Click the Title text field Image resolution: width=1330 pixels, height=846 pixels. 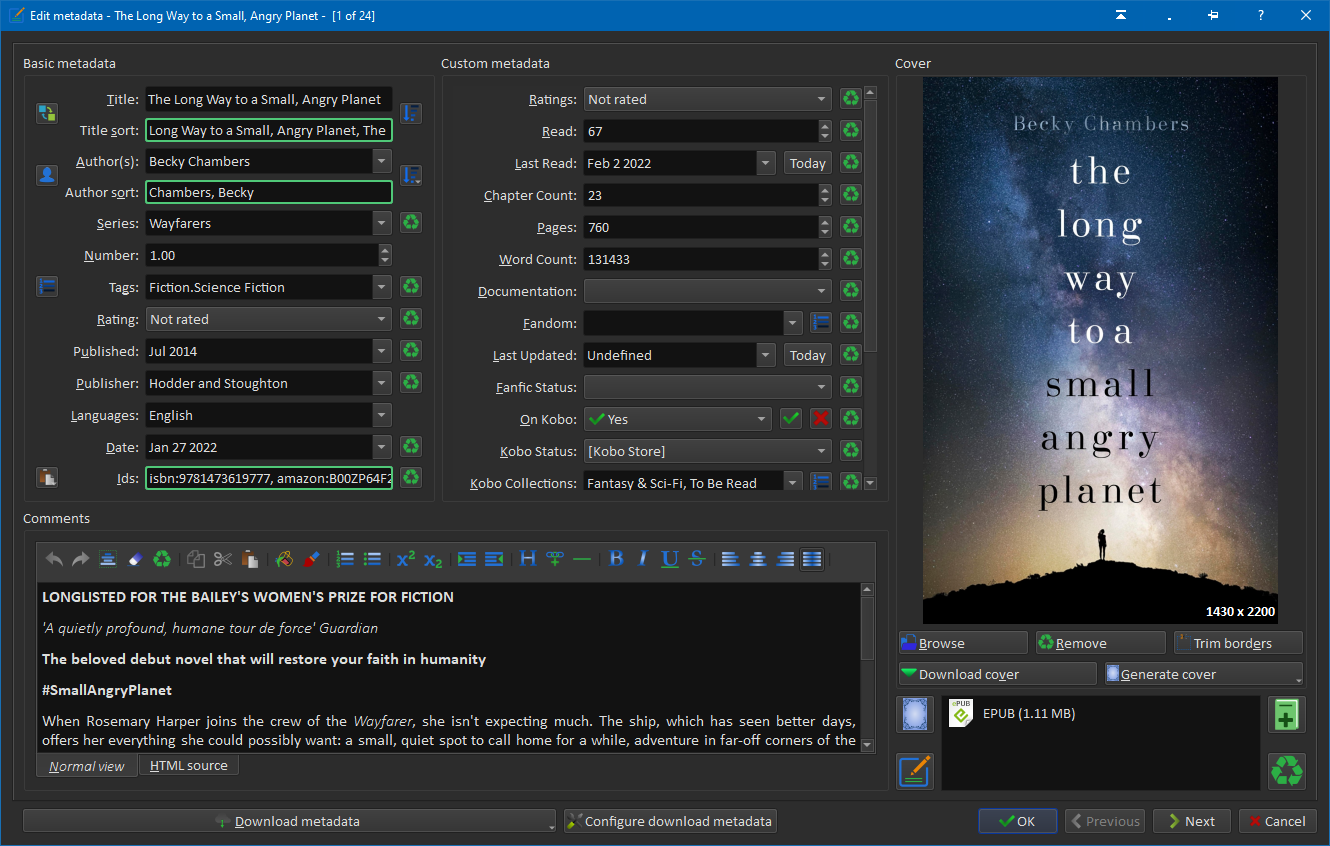tap(267, 99)
